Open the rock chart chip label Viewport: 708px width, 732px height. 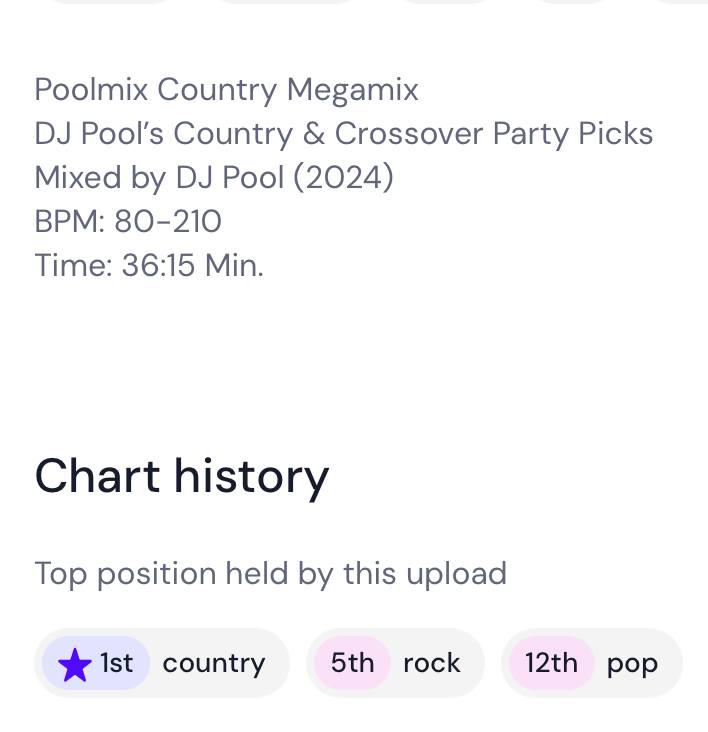tap(431, 663)
